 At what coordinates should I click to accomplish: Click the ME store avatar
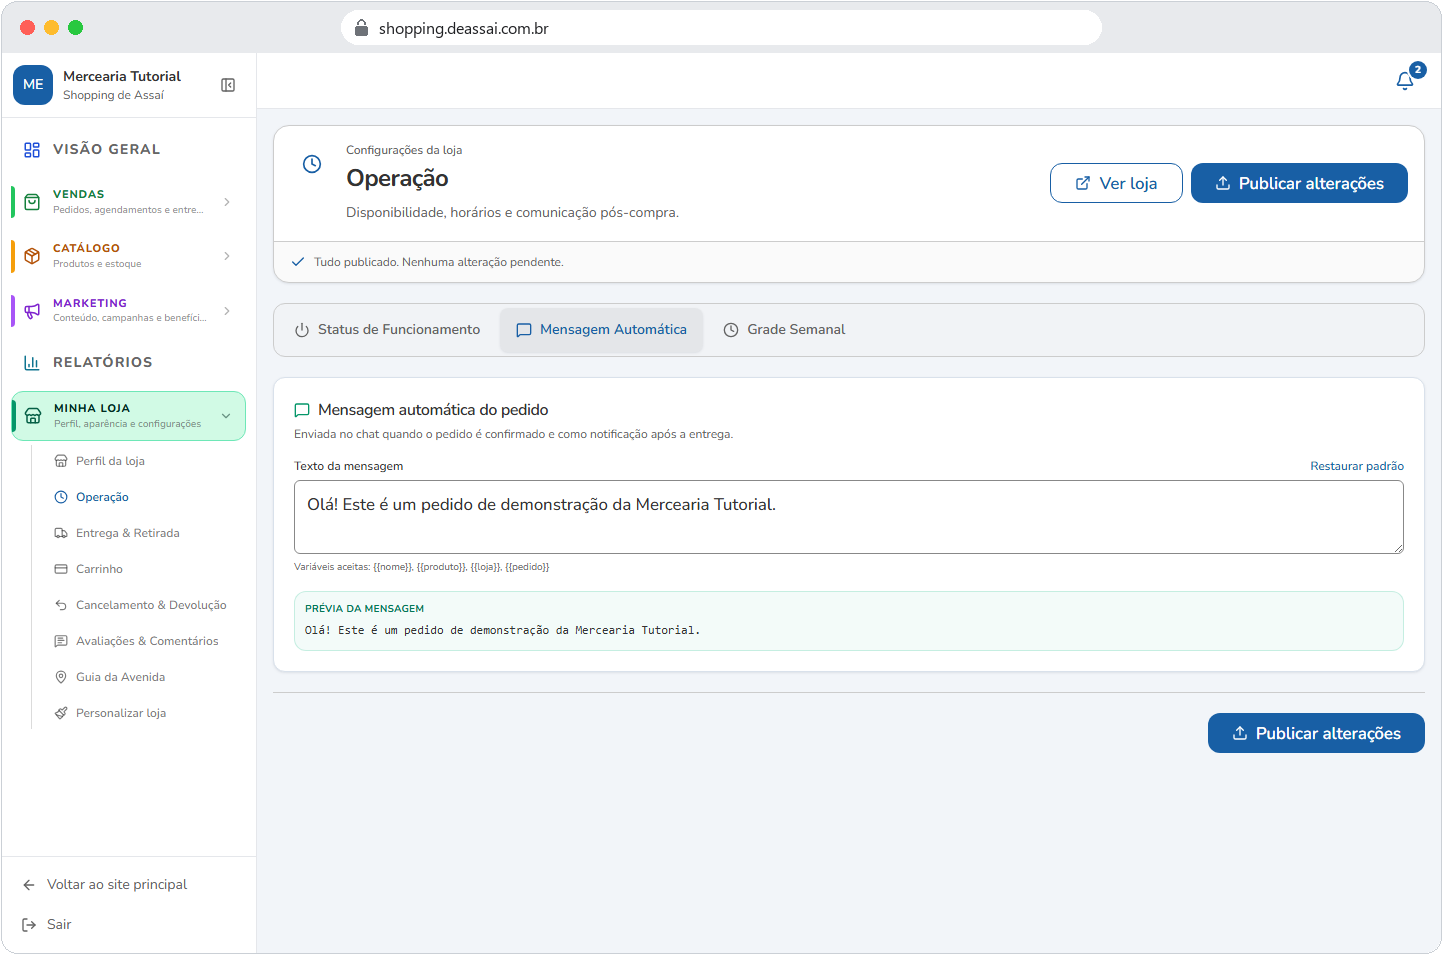33,85
